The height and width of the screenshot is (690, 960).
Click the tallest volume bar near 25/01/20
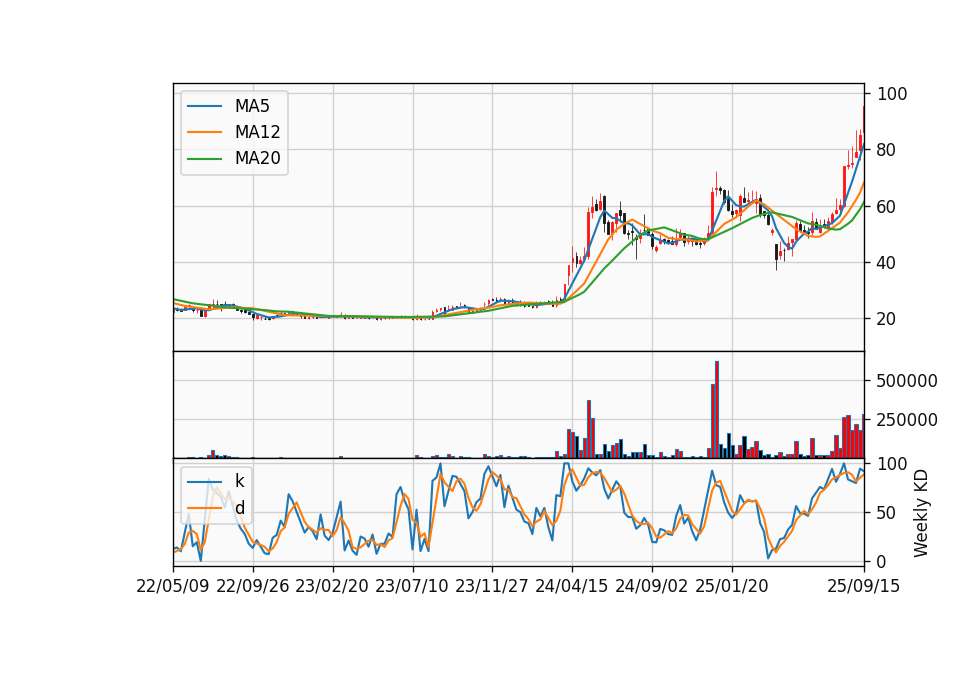click(x=717, y=410)
